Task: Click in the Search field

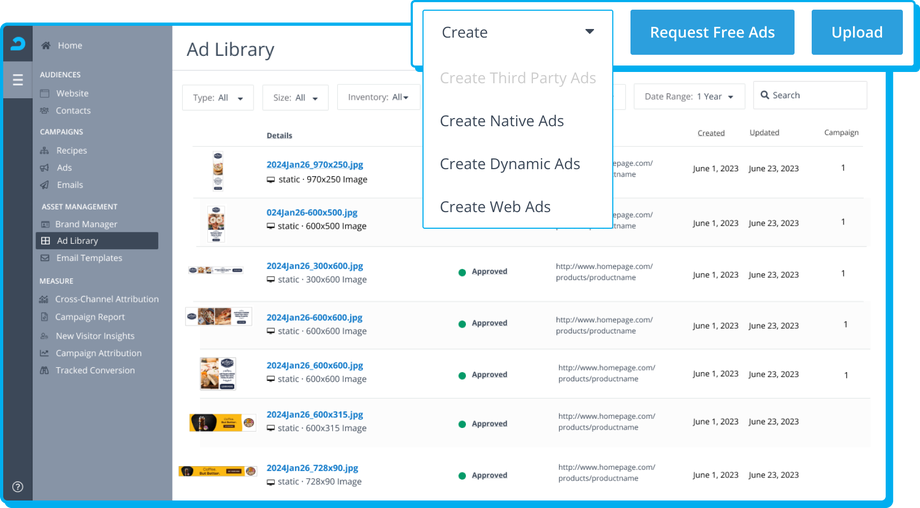Action: pyautogui.click(x=810, y=95)
